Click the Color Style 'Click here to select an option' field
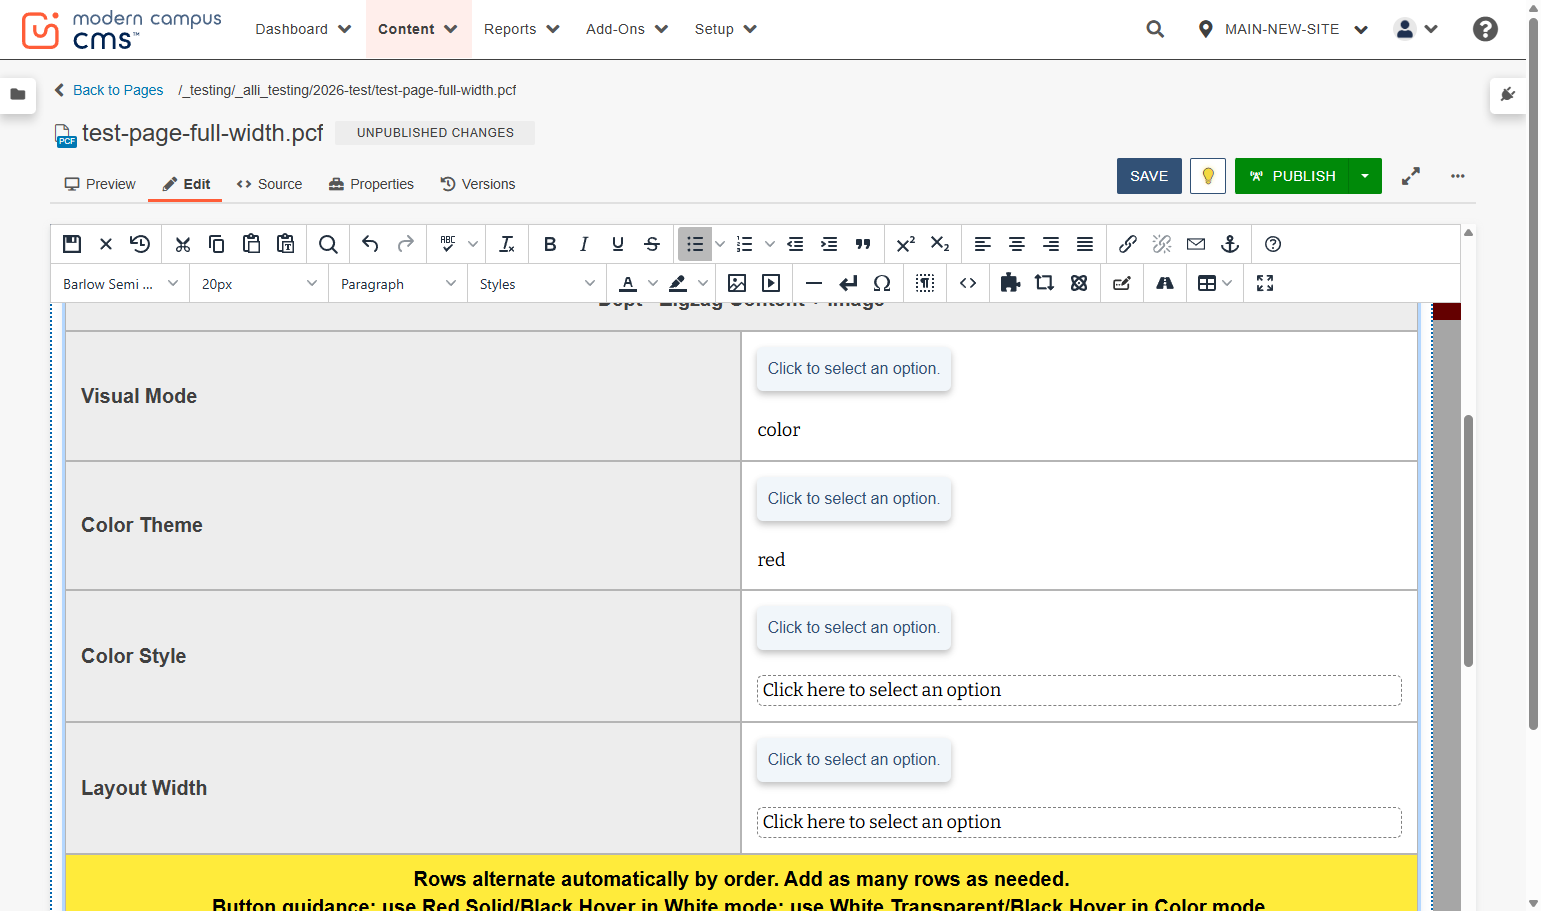The image size is (1541, 911). click(1079, 690)
